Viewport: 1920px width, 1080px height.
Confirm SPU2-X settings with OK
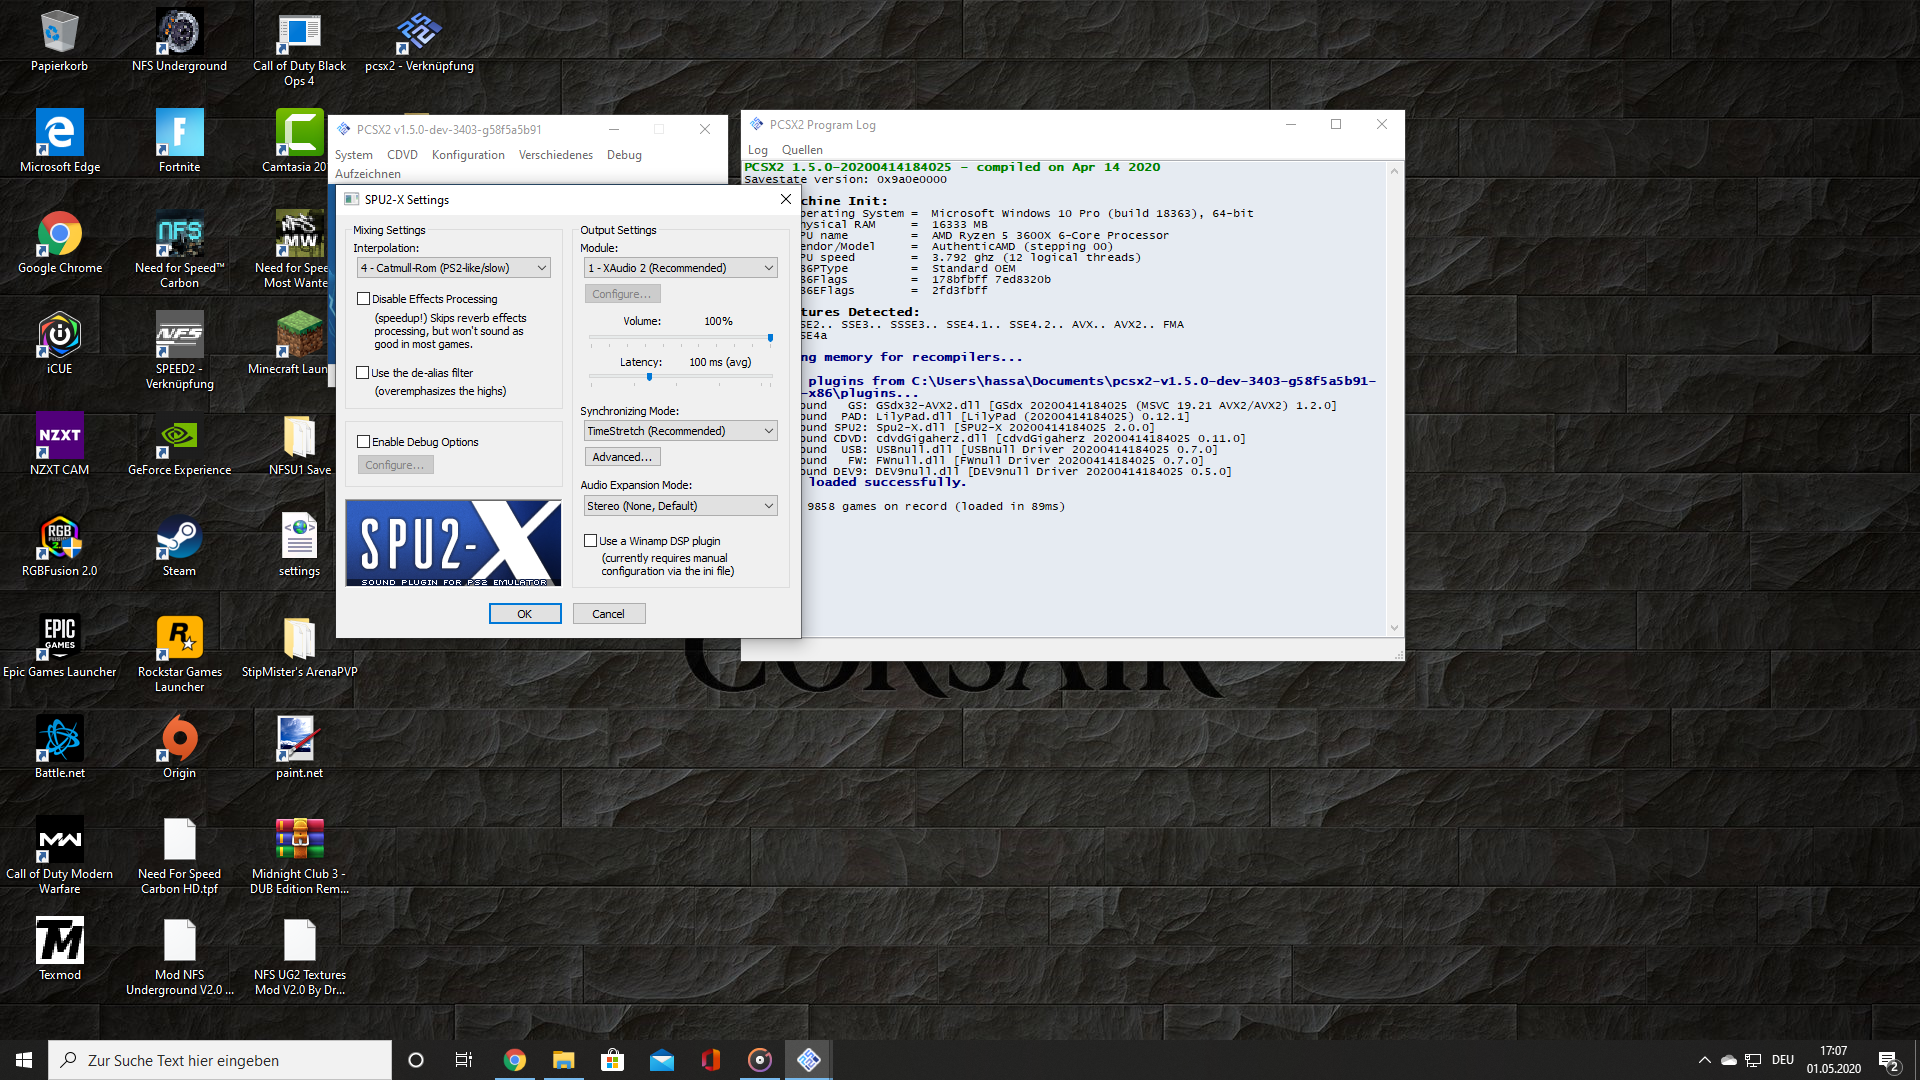point(525,614)
